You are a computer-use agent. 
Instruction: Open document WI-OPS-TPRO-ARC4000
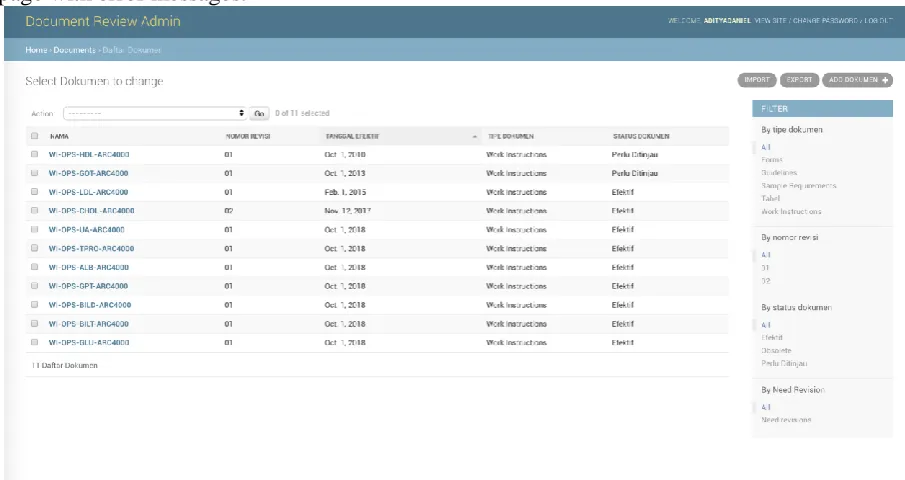pos(91,249)
